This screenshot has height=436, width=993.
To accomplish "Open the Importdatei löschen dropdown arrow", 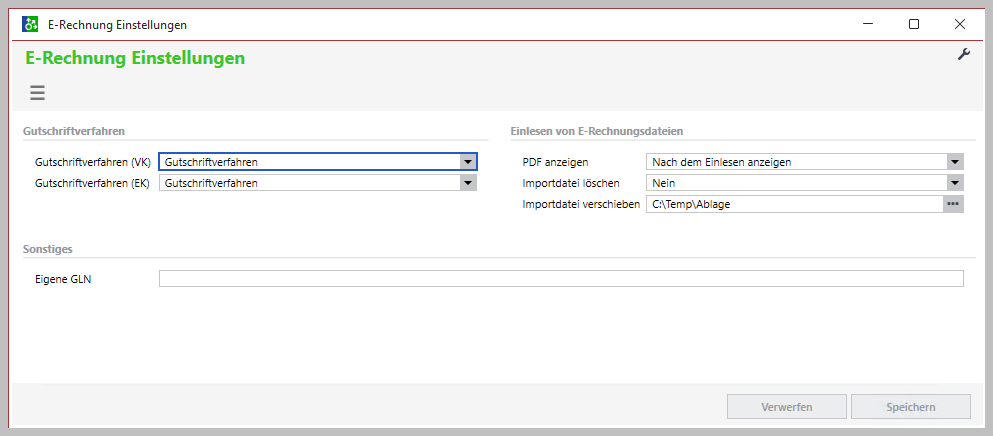I will [x=954, y=183].
